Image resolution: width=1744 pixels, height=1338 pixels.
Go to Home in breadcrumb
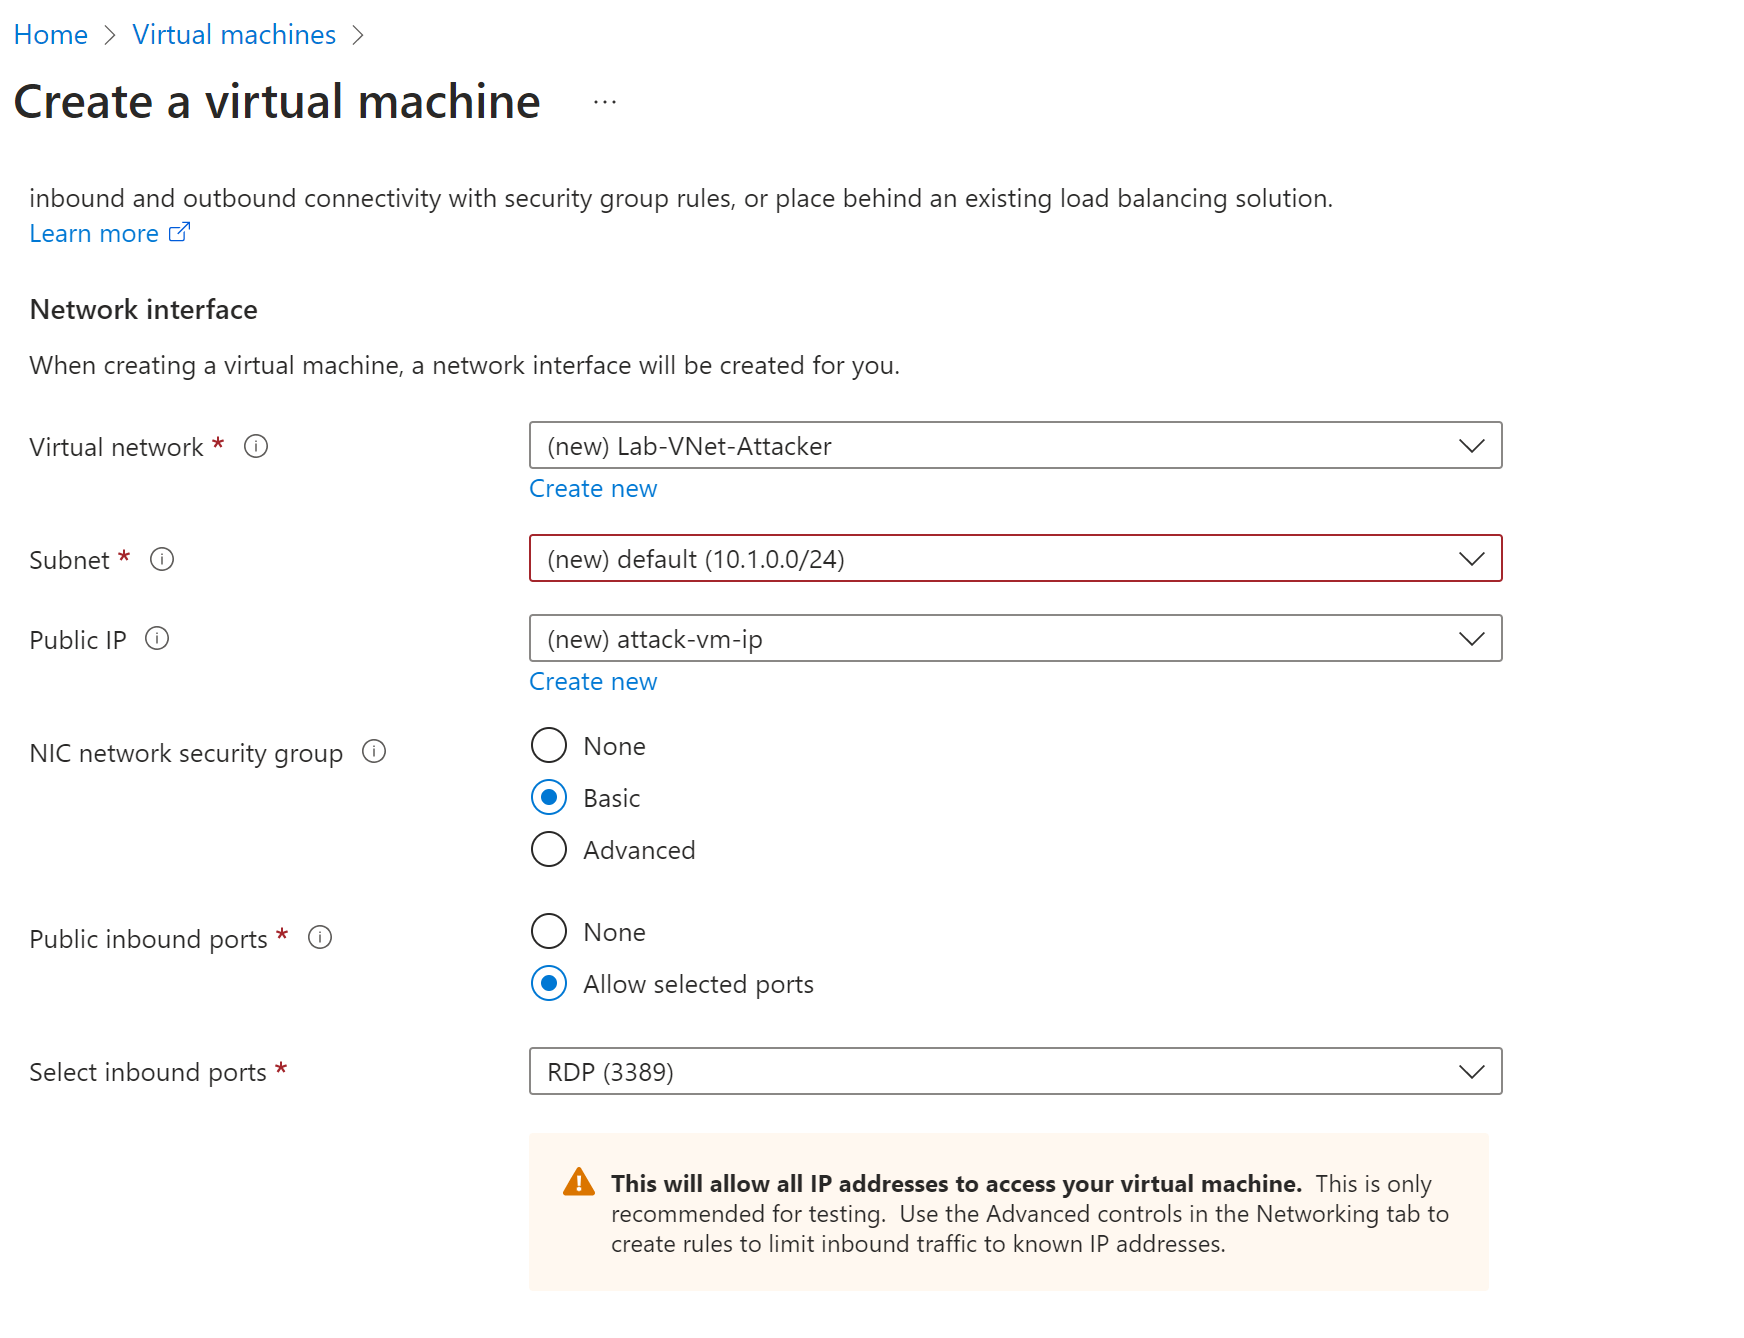click(51, 35)
